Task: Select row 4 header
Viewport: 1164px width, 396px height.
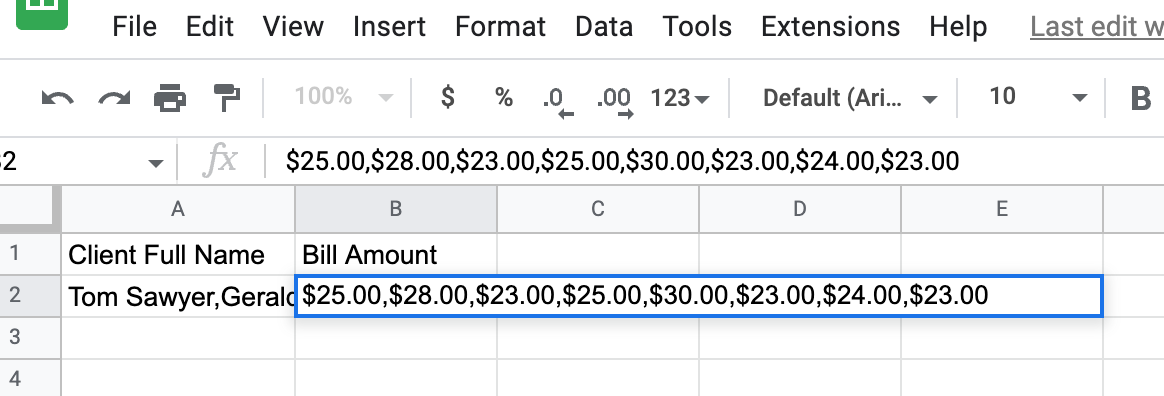Action: (30, 377)
